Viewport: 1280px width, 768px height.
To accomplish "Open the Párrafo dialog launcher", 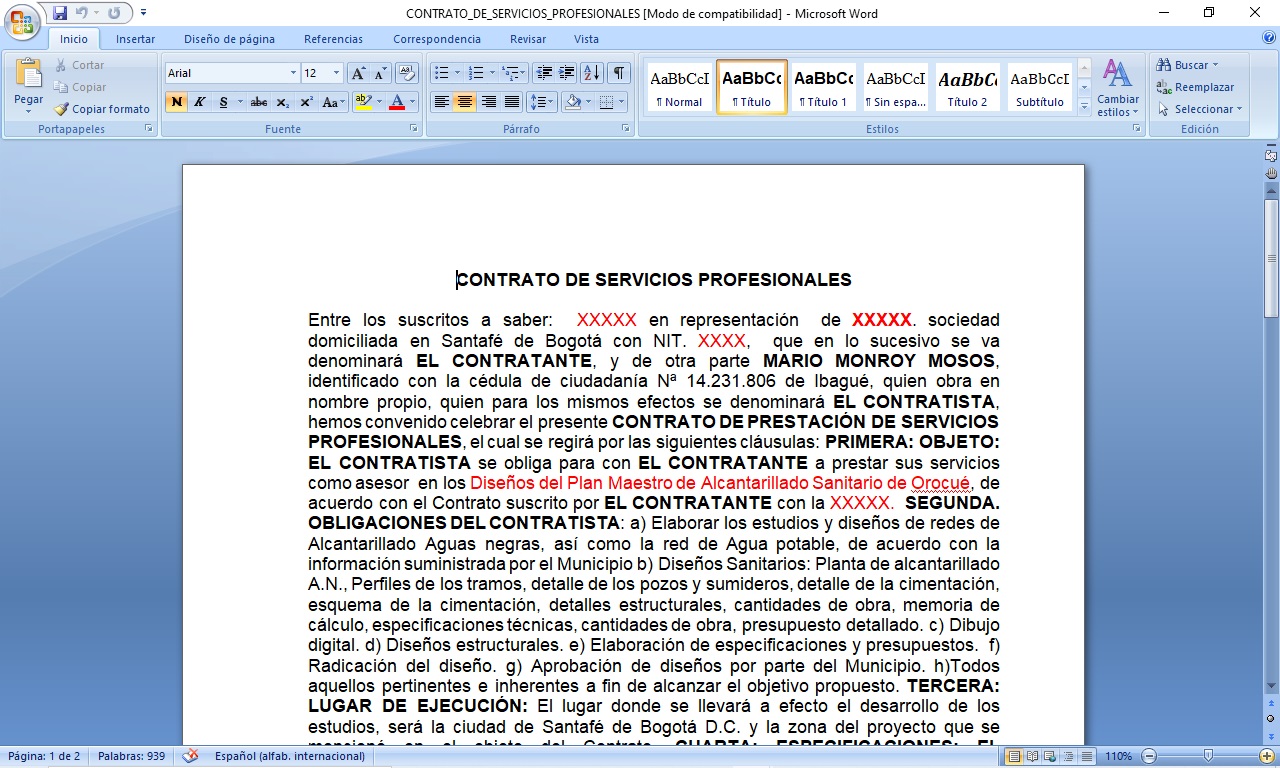I will pos(626,129).
